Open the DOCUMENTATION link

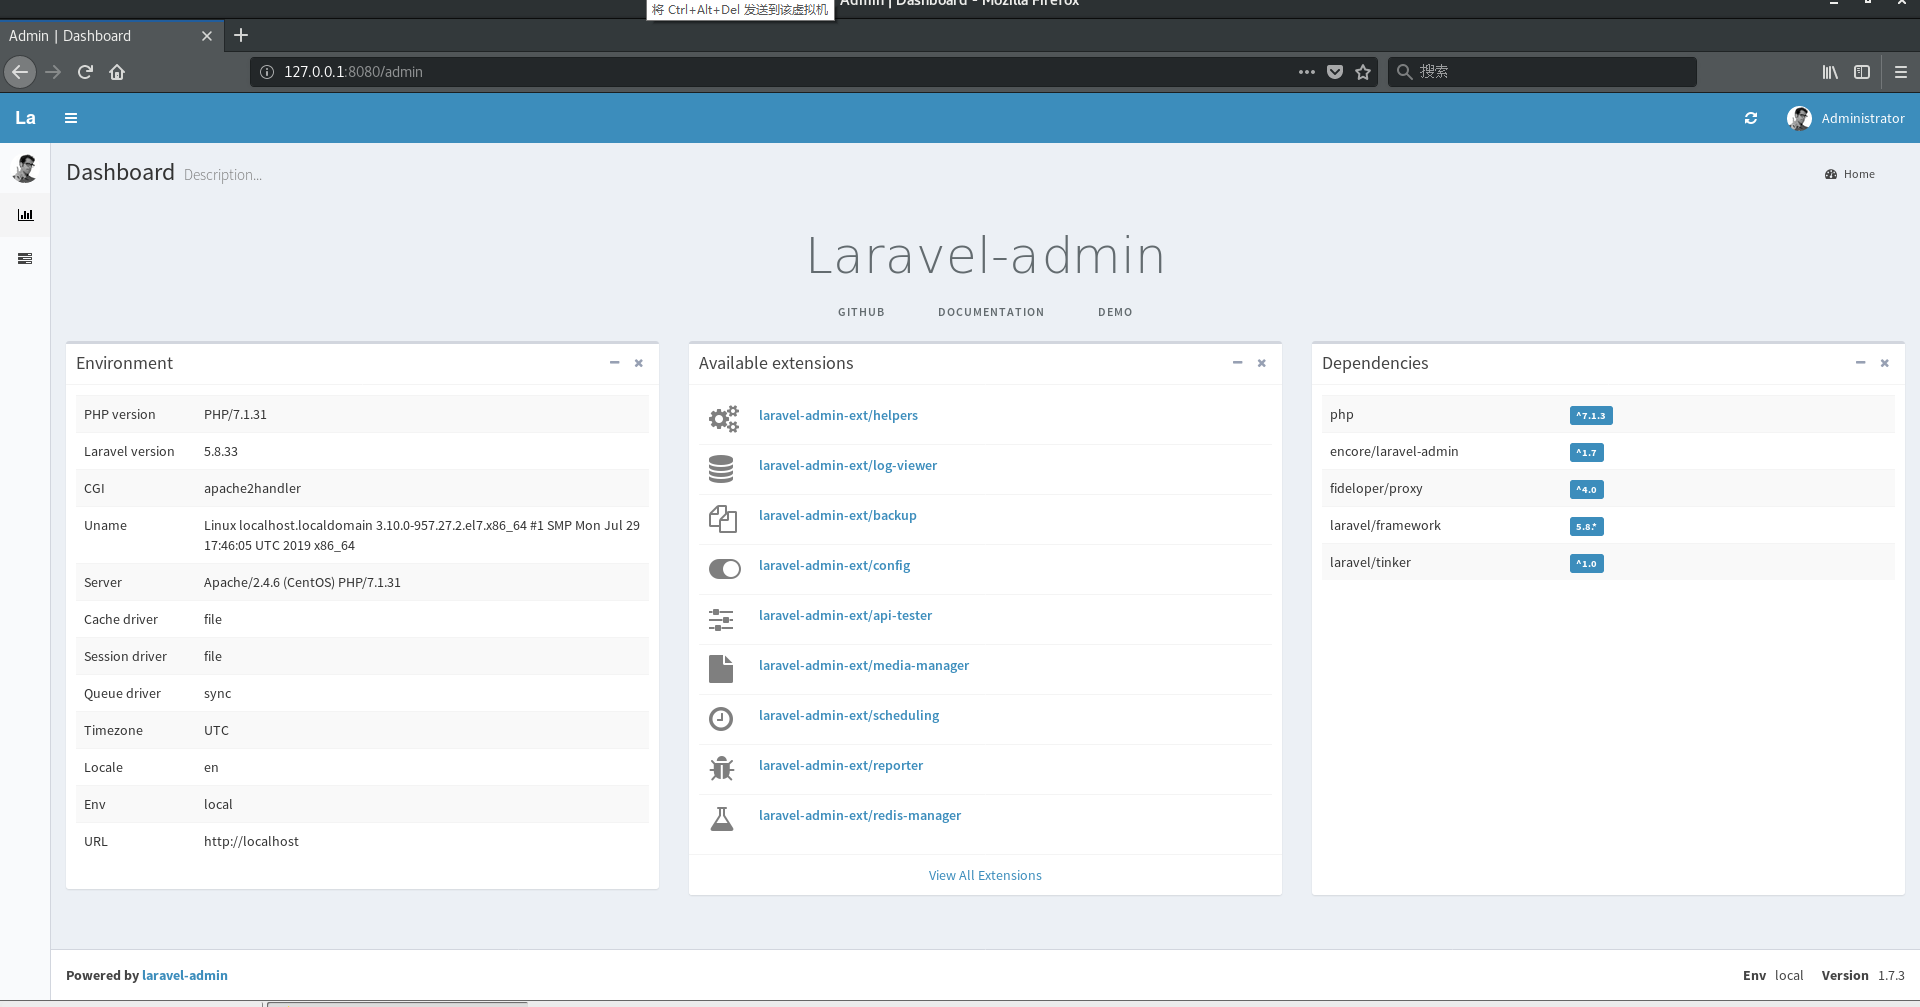(x=991, y=312)
